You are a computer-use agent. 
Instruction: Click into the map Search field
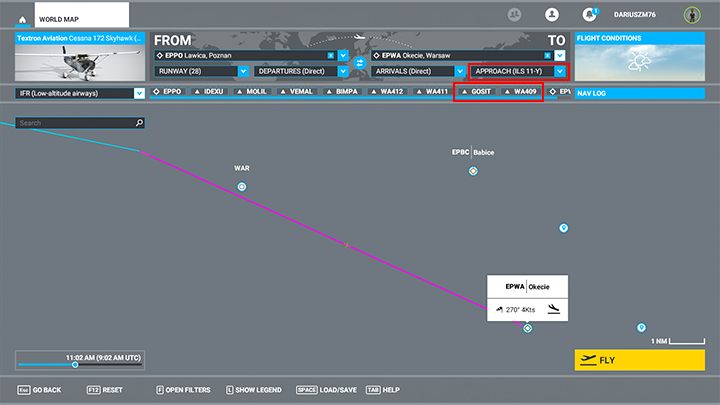75,123
